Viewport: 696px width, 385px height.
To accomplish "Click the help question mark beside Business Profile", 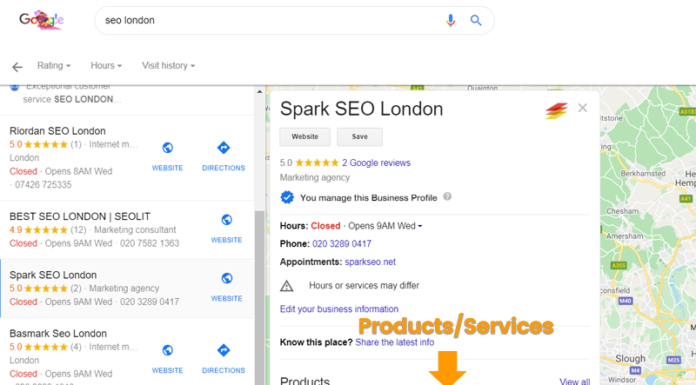I will (447, 197).
